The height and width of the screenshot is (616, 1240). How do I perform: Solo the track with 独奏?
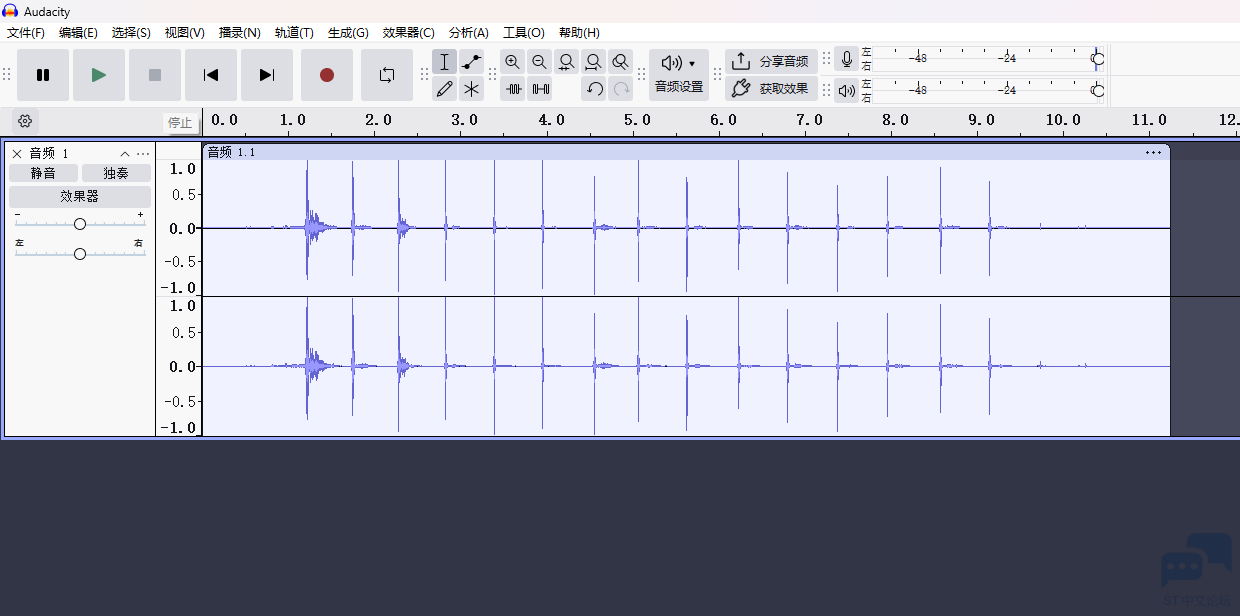(116, 173)
